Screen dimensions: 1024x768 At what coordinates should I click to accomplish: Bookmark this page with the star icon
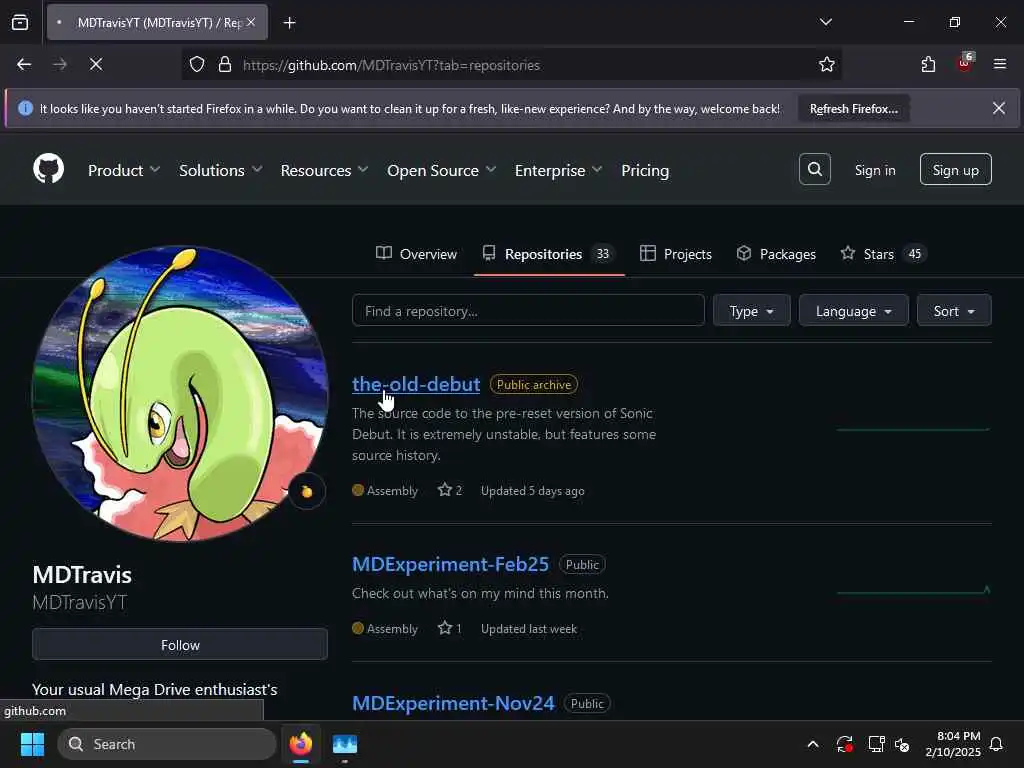click(x=826, y=64)
